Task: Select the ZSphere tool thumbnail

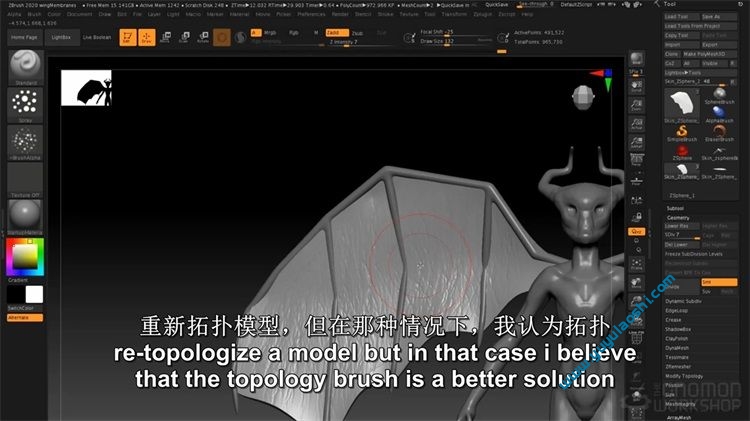Action: point(682,152)
